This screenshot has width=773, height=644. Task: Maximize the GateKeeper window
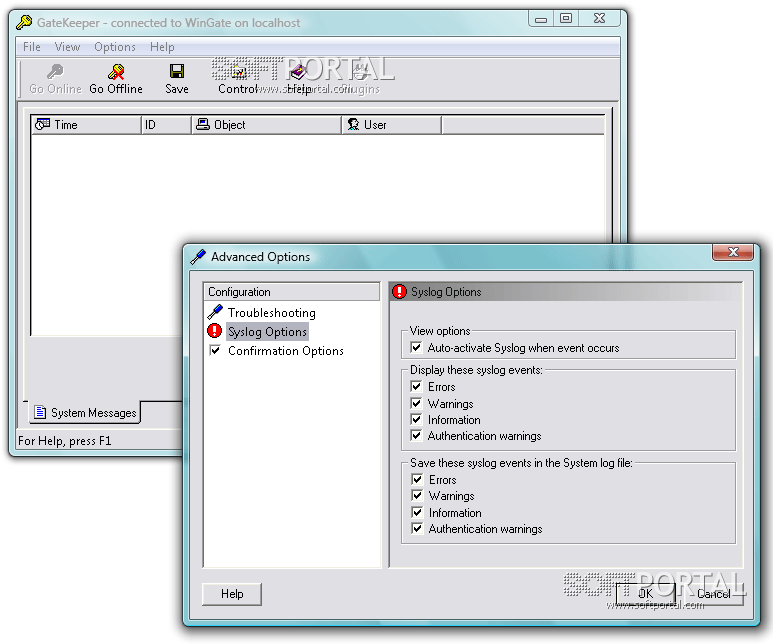tap(566, 19)
